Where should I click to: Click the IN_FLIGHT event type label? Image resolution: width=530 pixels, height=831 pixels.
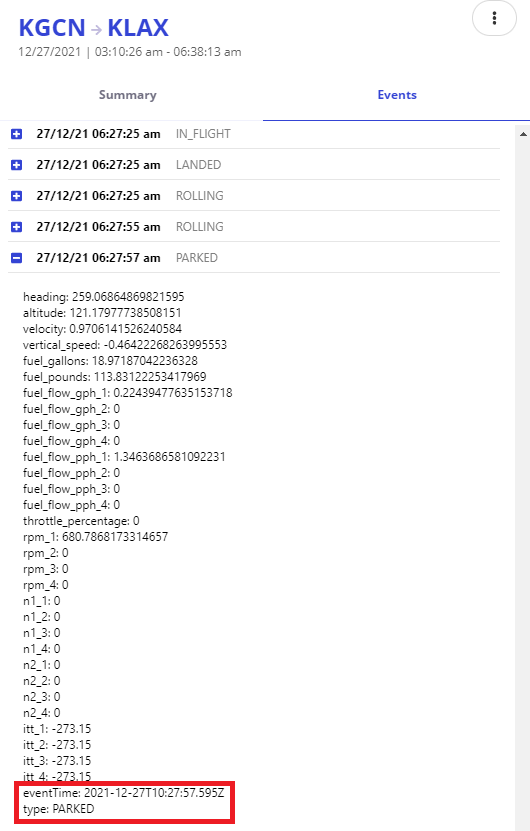coord(203,134)
